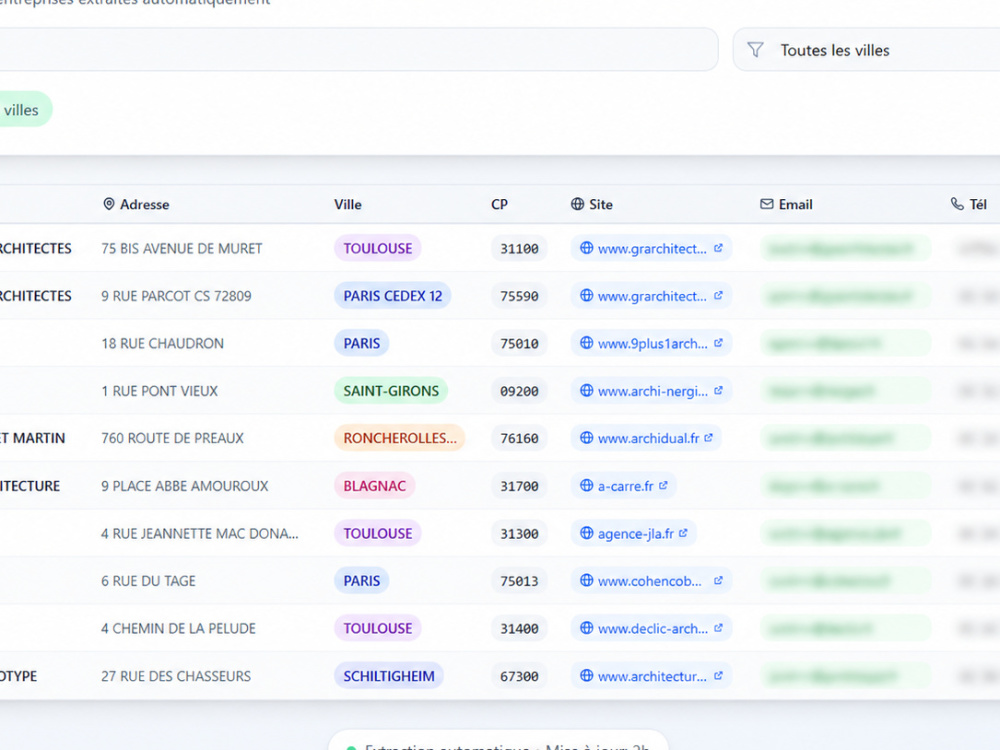Click globe icon before www.architectur
Viewport: 1000px width, 750px height.
pos(587,675)
